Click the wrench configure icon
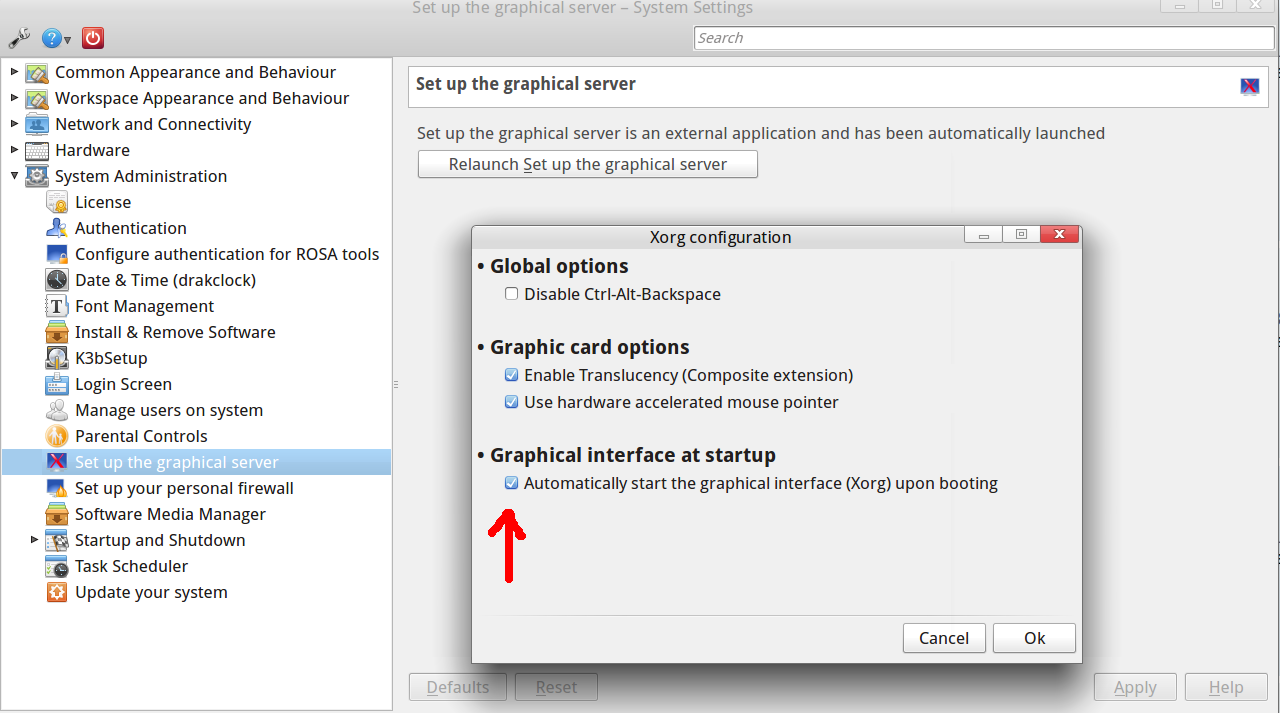 [19, 39]
